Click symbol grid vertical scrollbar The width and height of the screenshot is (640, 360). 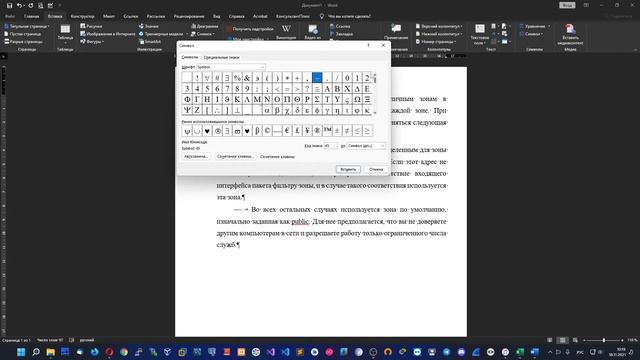[374, 94]
